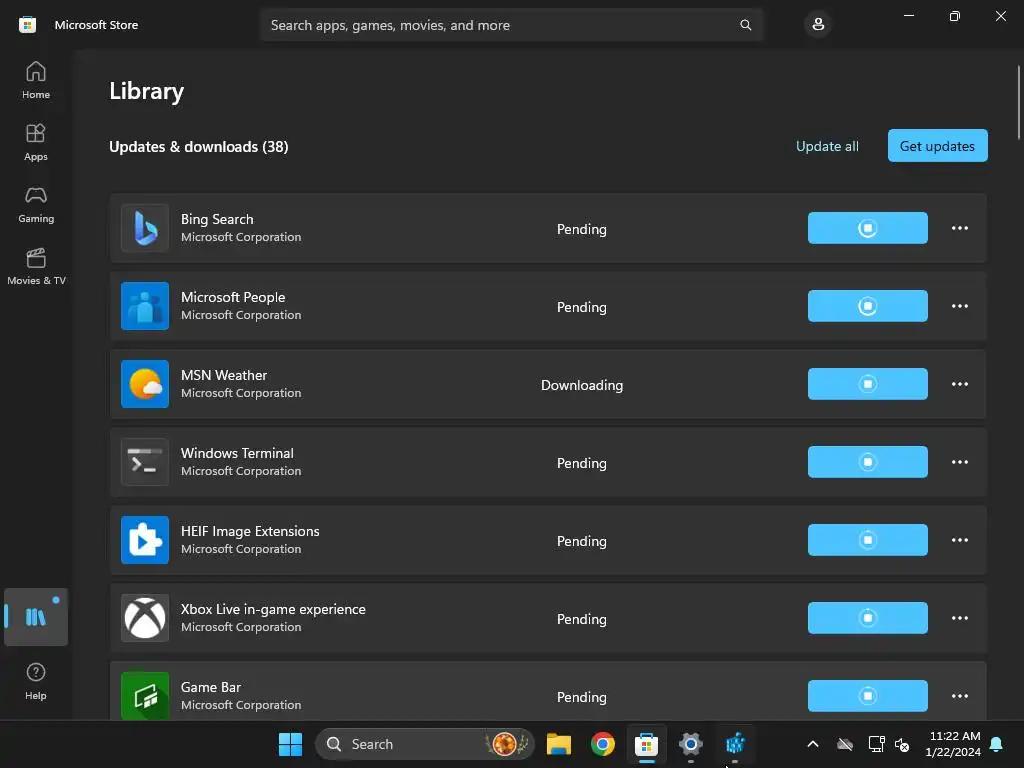Select the HEIF Image Extensions app name
The image size is (1024, 768).
coord(250,531)
